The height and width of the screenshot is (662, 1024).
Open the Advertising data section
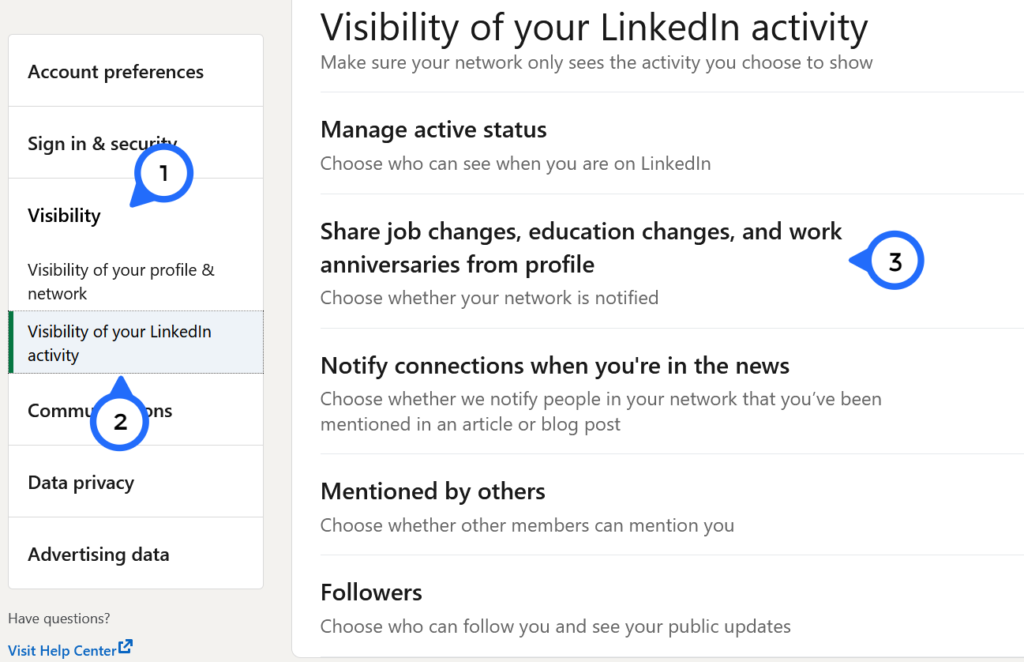pyautogui.click(x=136, y=554)
